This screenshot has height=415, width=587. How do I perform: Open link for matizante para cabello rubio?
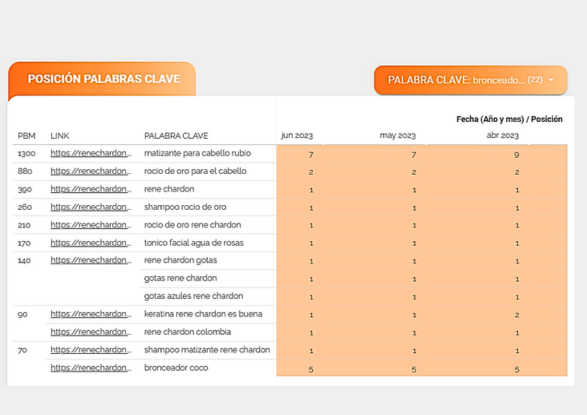point(91,153)
